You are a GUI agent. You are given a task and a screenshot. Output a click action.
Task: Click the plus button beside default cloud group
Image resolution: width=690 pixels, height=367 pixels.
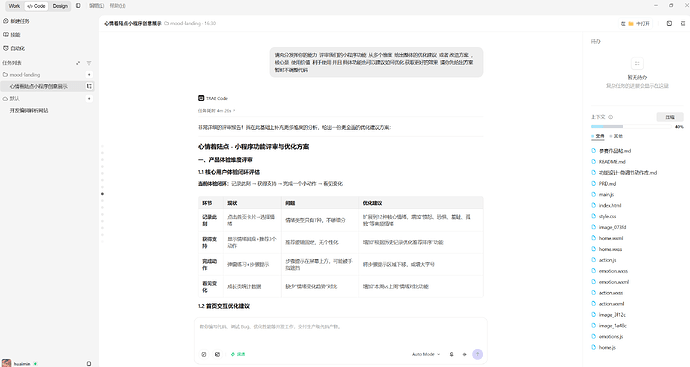tap(89, 99)
